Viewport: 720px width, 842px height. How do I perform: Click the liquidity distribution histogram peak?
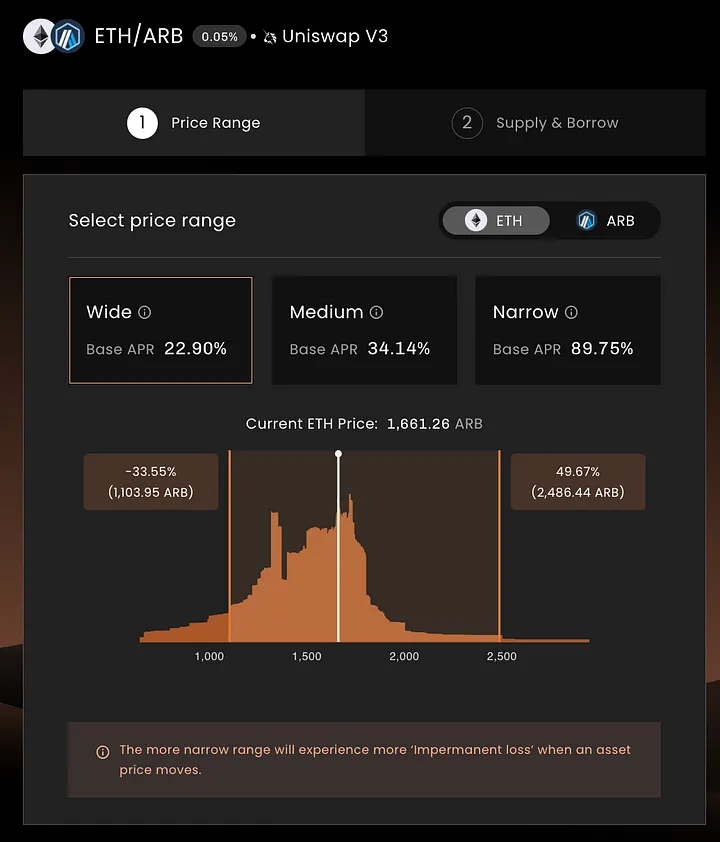pyautogui.click(x=351, y=505)
